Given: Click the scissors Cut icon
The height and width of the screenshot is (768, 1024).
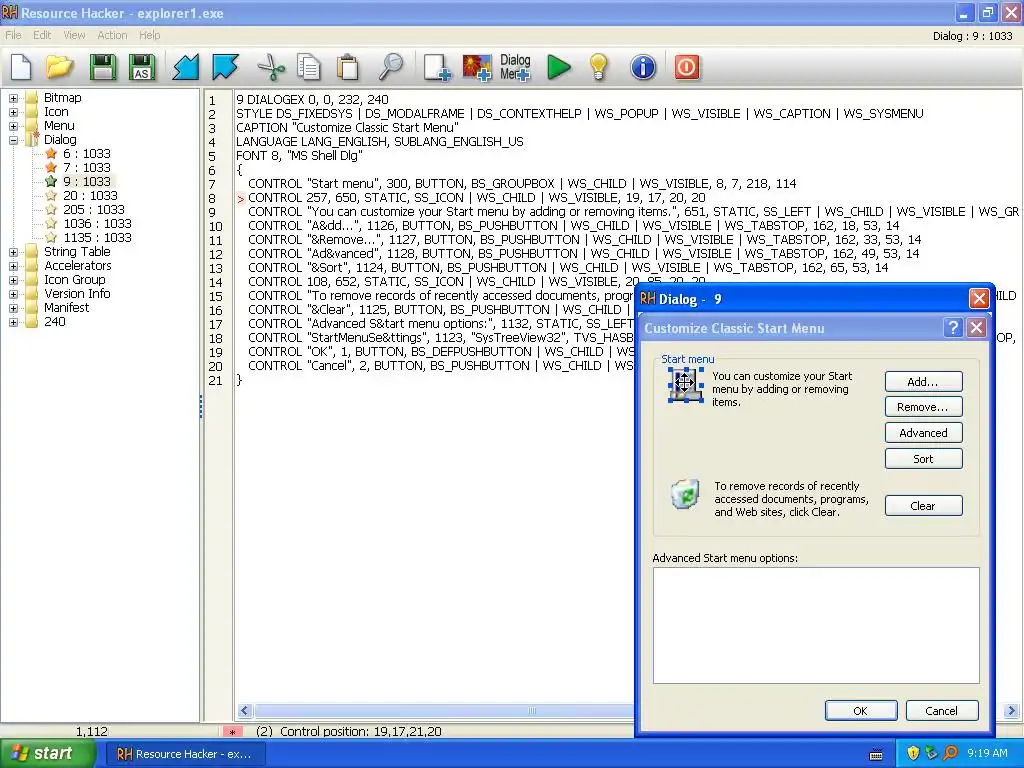Looking at the screenshot, I should (x=270, y=67).
